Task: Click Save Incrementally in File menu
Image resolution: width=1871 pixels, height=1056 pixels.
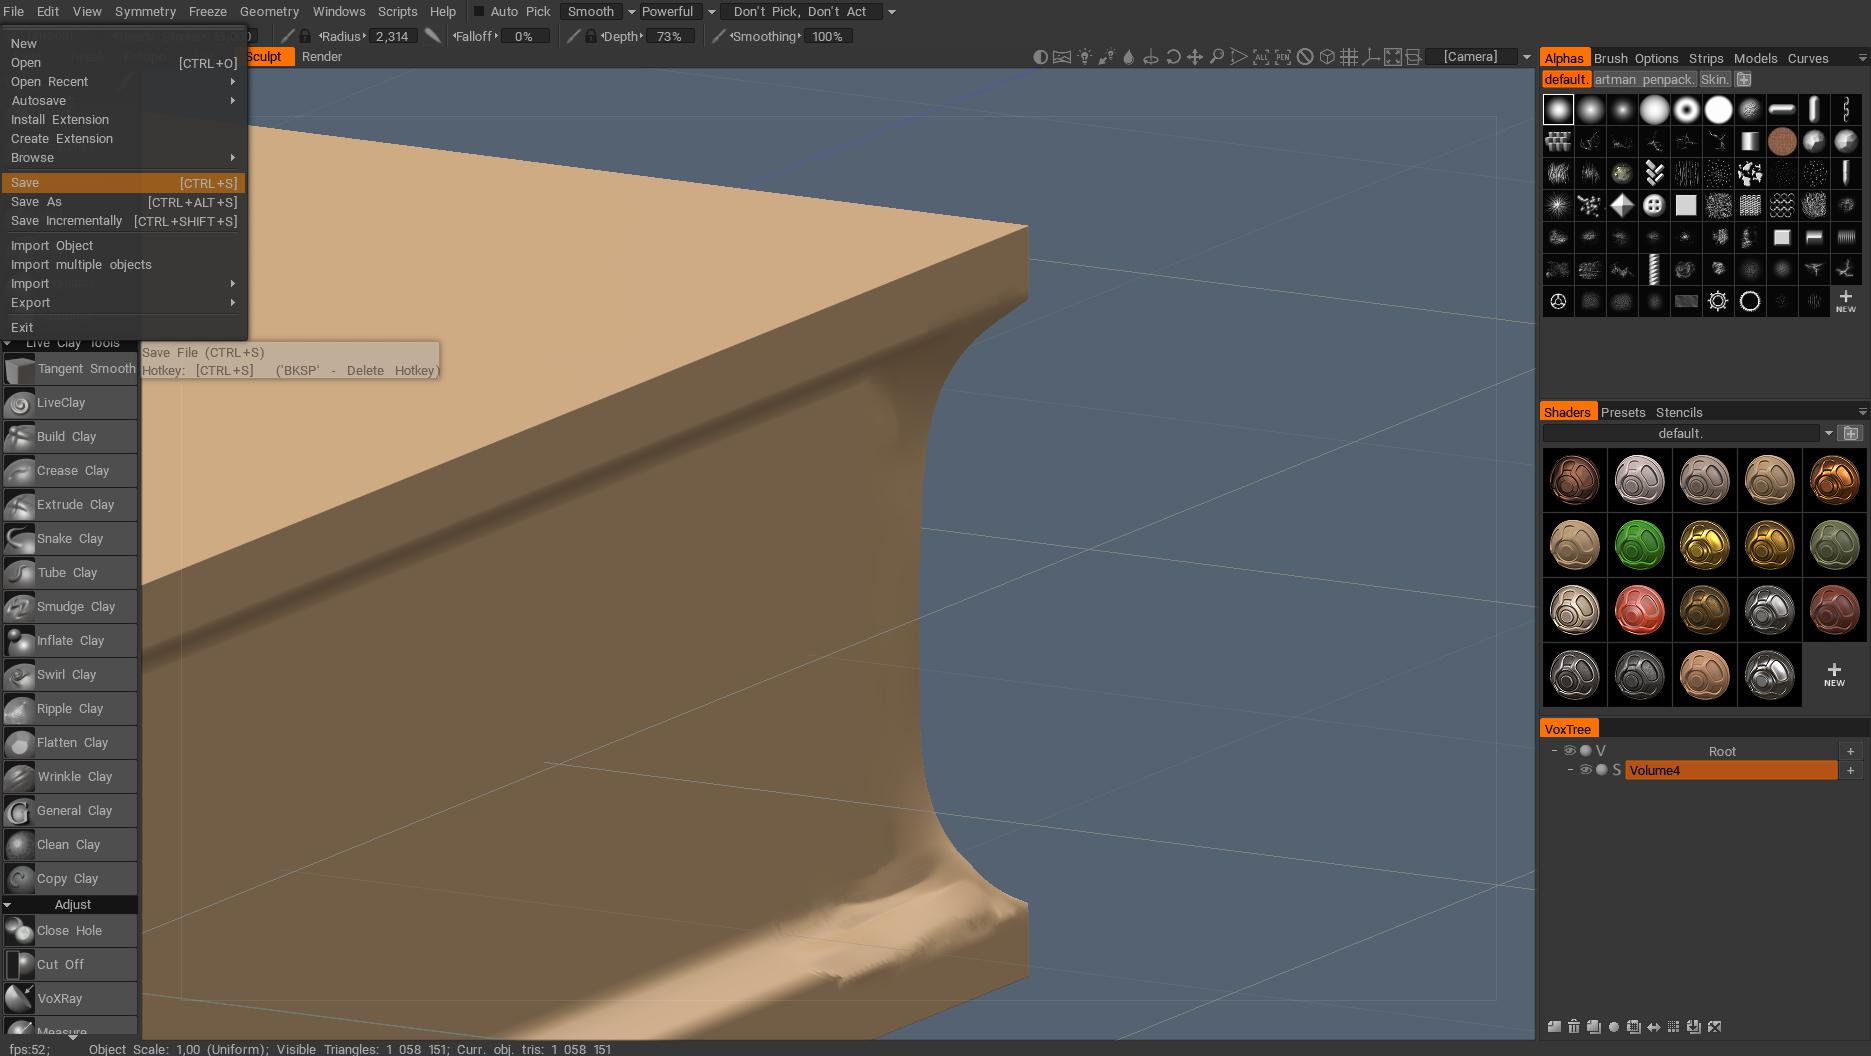Action: [x=124, y=221]
